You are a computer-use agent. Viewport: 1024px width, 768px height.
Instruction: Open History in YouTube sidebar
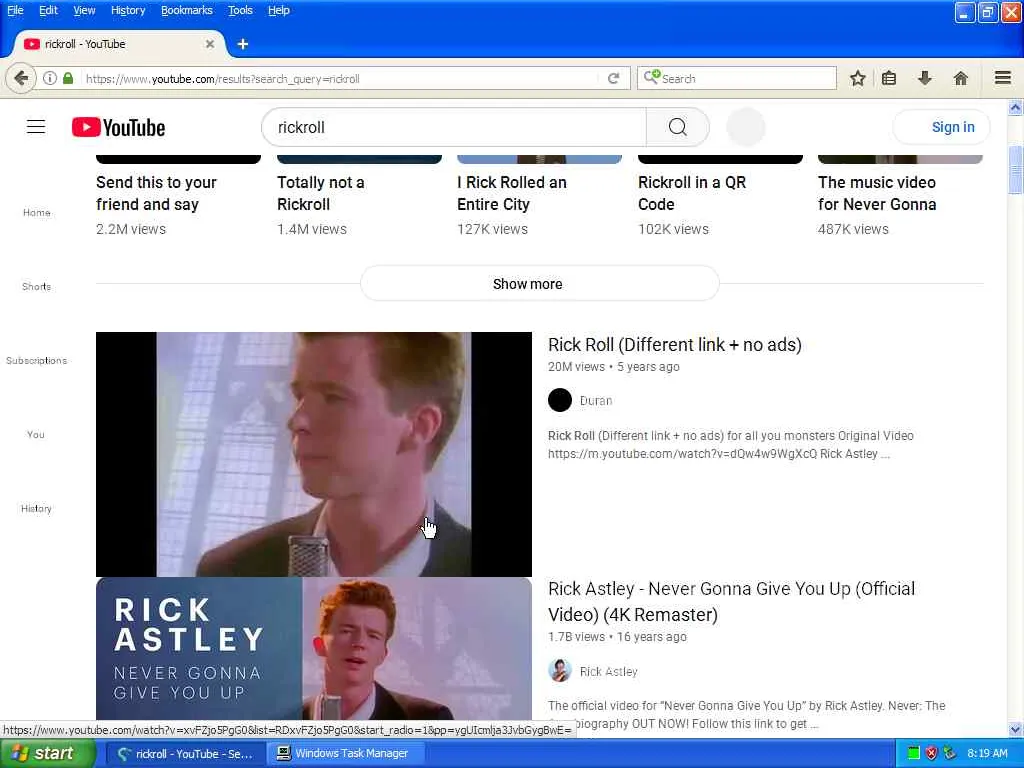(x=37, y=508)
